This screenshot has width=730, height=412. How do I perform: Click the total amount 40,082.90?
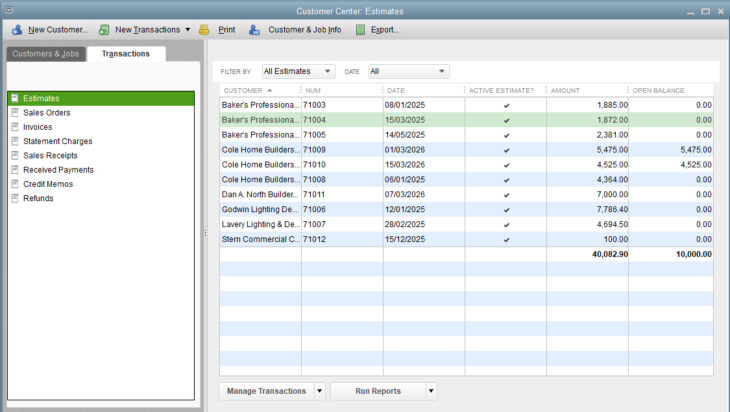(610, 254)
